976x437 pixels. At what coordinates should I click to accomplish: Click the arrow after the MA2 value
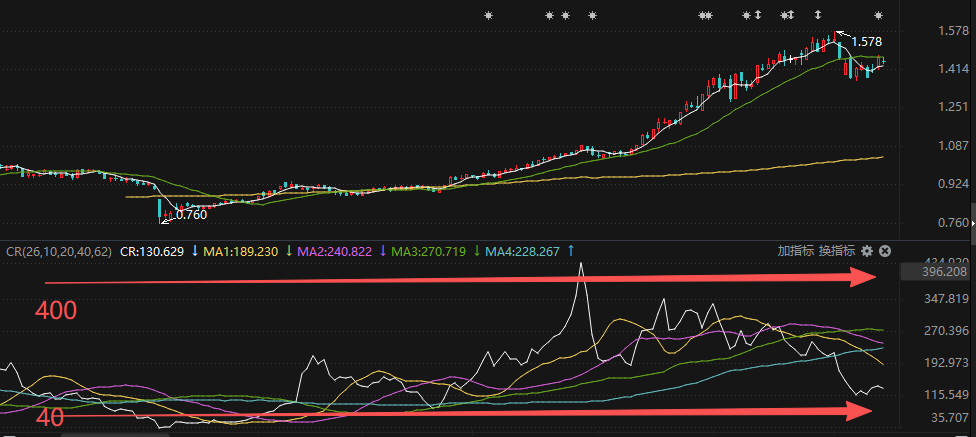pyautogui.click(x=382, y=251)
